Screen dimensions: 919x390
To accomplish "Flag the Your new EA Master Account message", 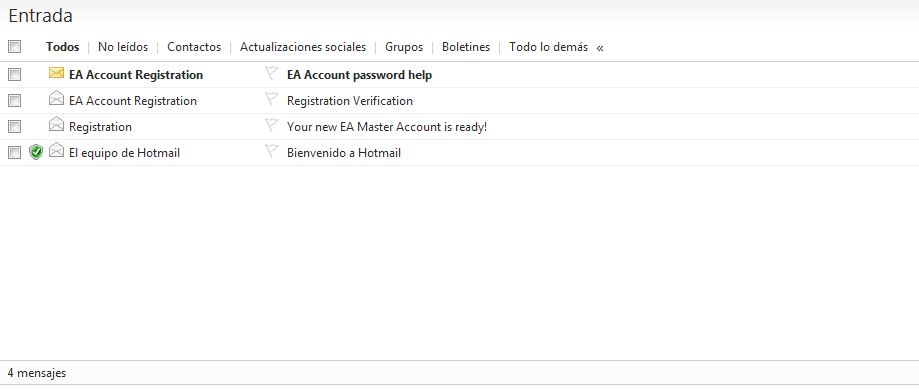I will [x=271, y=125].
